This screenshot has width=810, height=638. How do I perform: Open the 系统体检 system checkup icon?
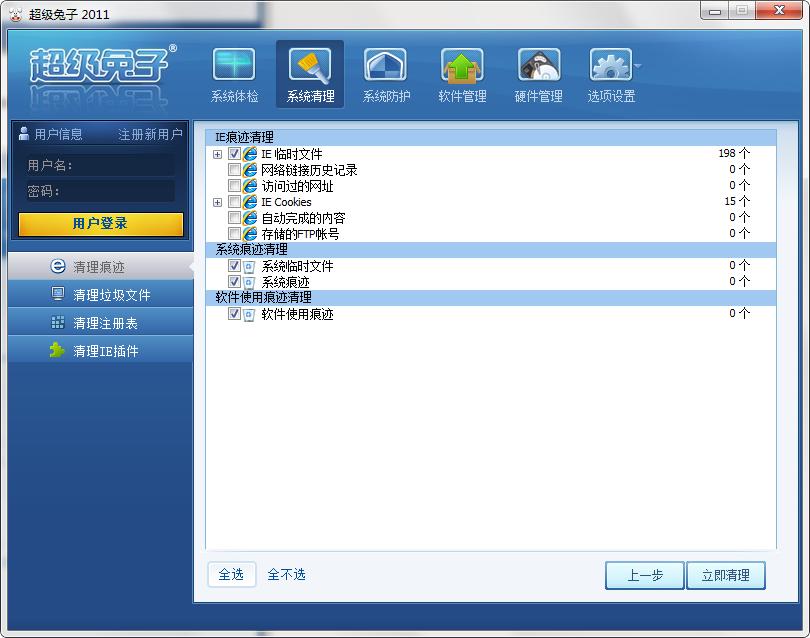tap(234, 65)
